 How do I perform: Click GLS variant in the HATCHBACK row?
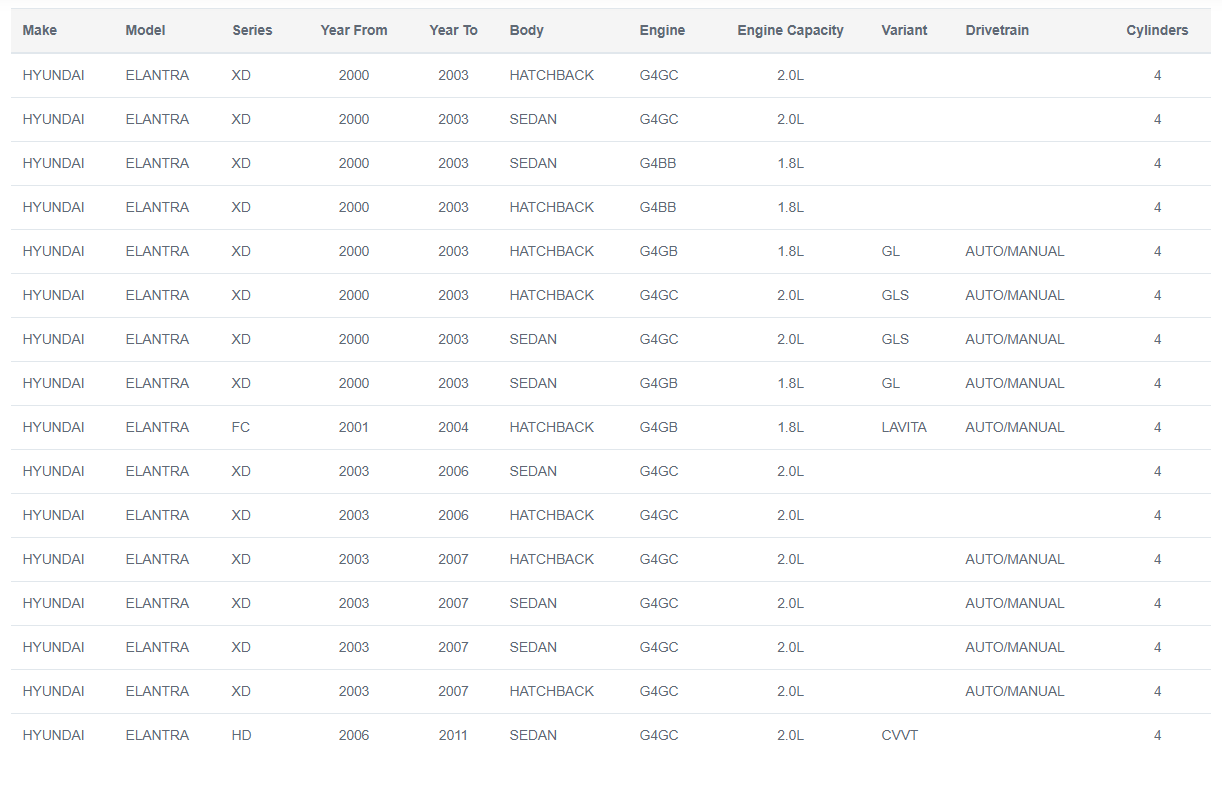(895, 295)
